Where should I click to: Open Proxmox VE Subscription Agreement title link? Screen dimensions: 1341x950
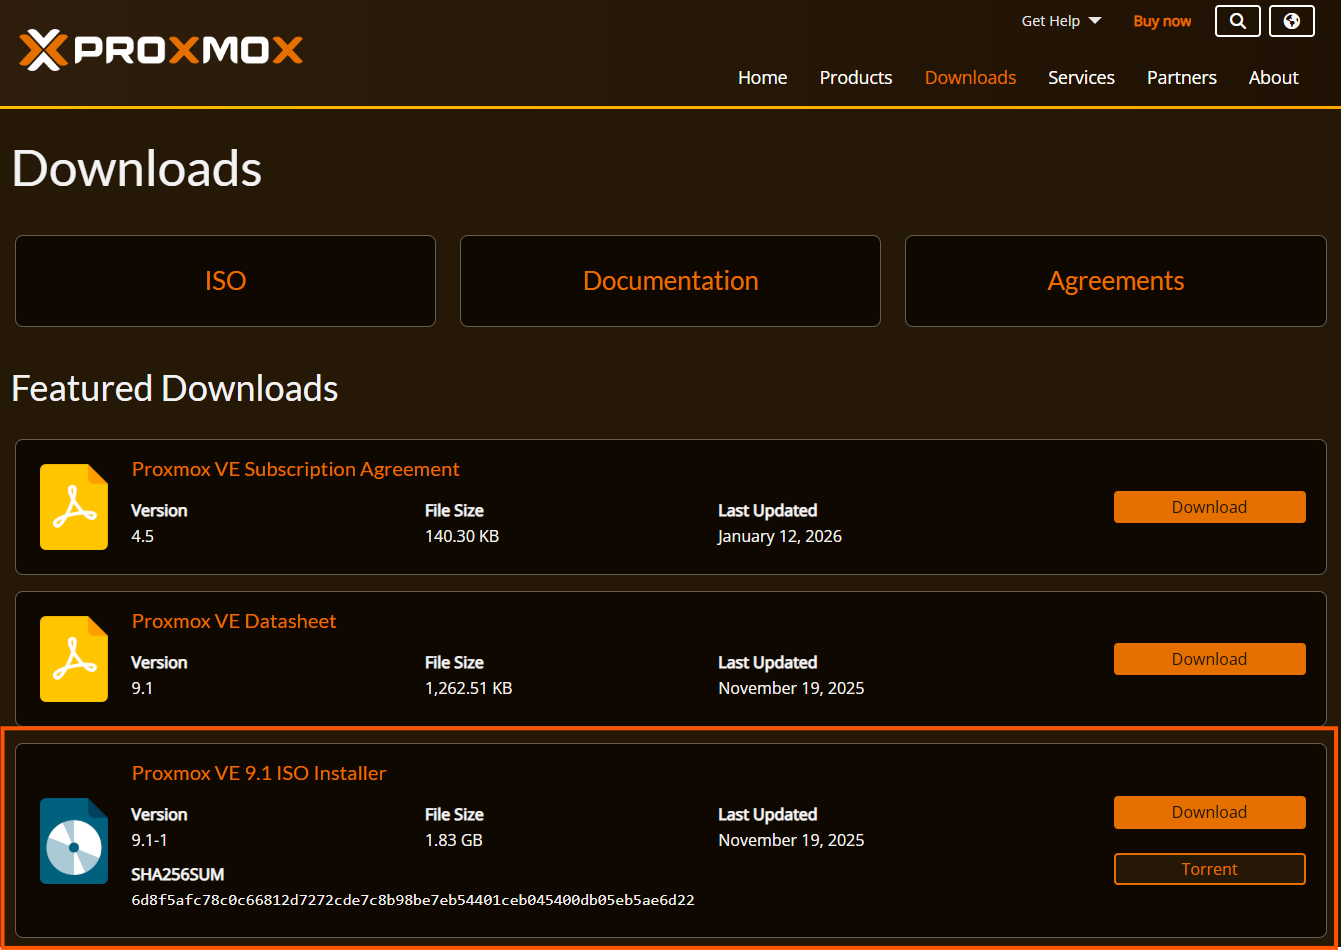click(x=296, y=469)
